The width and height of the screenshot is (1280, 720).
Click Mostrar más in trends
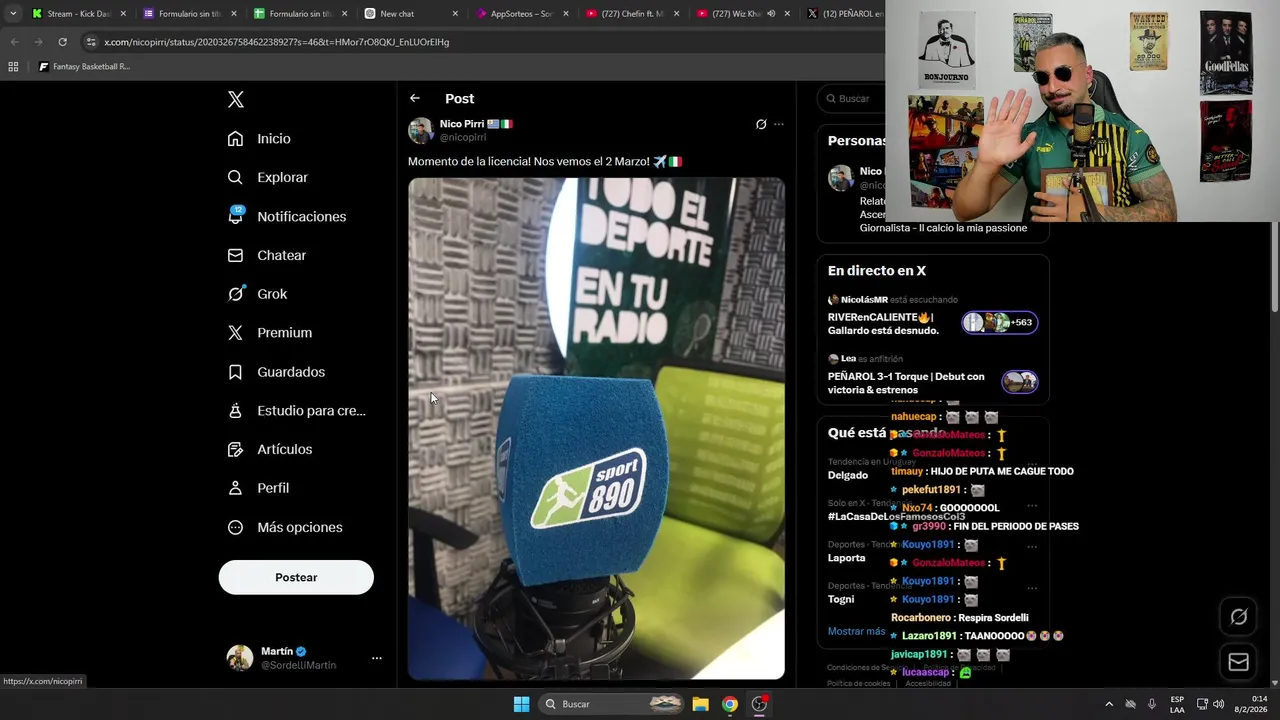pyautogui.click(x=856, y=631)
